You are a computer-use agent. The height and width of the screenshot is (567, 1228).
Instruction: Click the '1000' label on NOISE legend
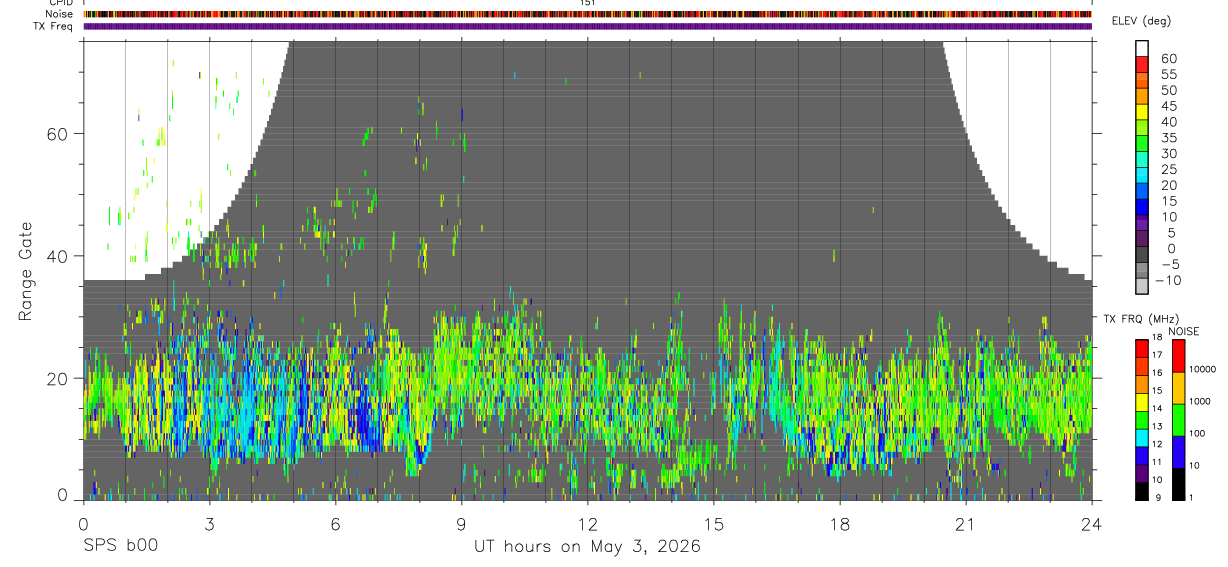[1202, 401]
